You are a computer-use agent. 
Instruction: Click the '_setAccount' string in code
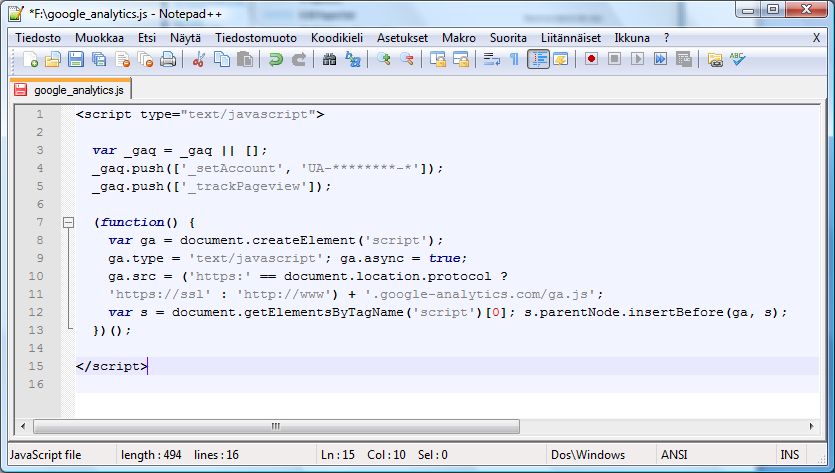tap(232, 168)
